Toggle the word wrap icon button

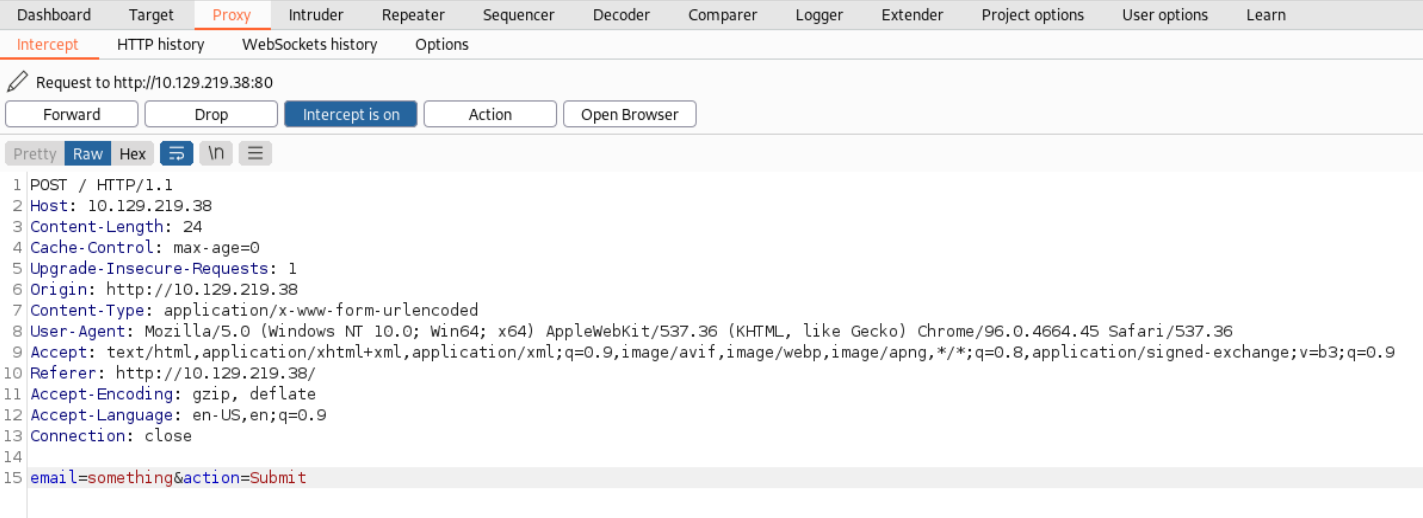(x=177, y=153)
